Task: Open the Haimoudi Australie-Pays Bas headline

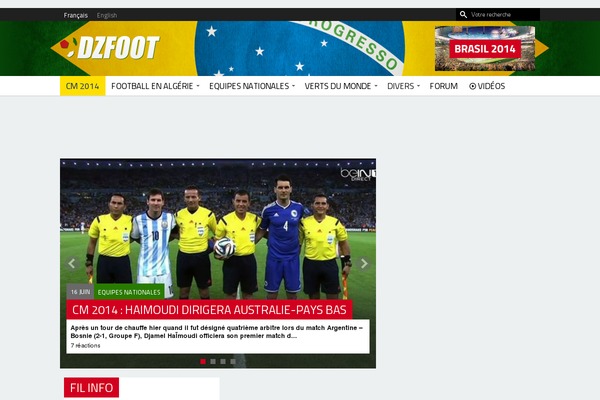Action: pos(209,310)
